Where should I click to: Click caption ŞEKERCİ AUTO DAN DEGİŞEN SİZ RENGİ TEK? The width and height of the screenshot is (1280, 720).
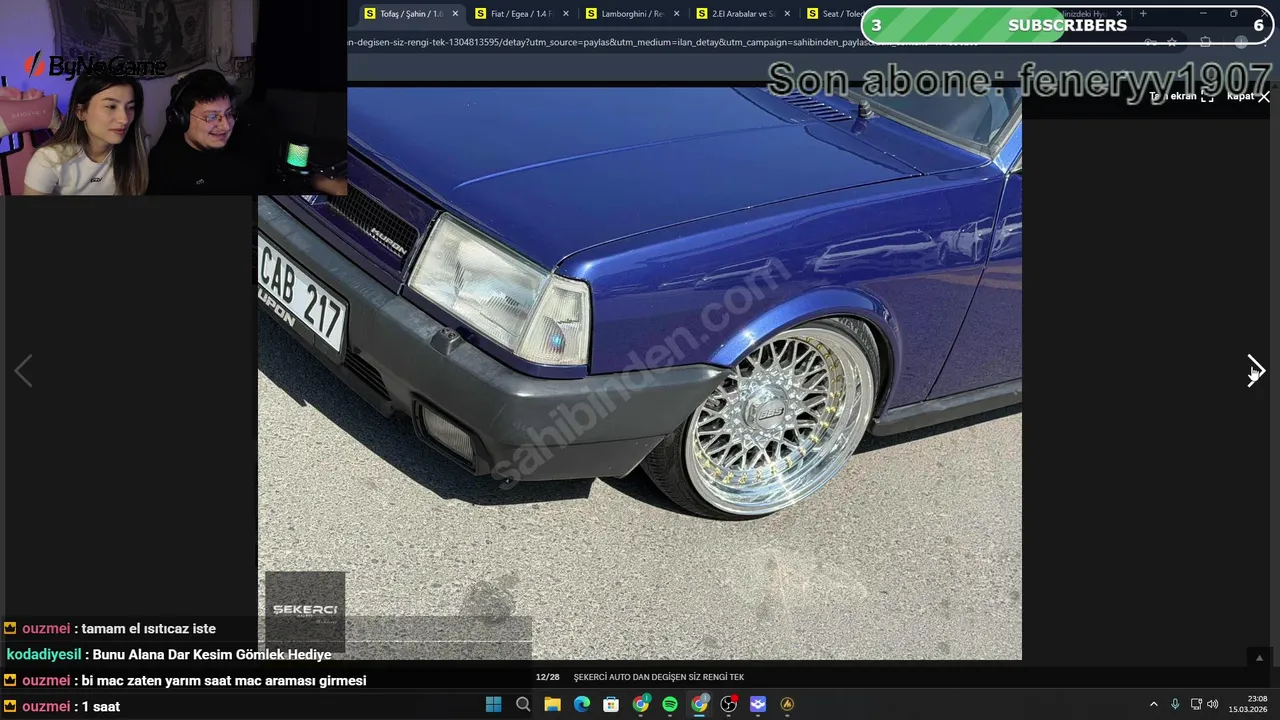[659, 677]
